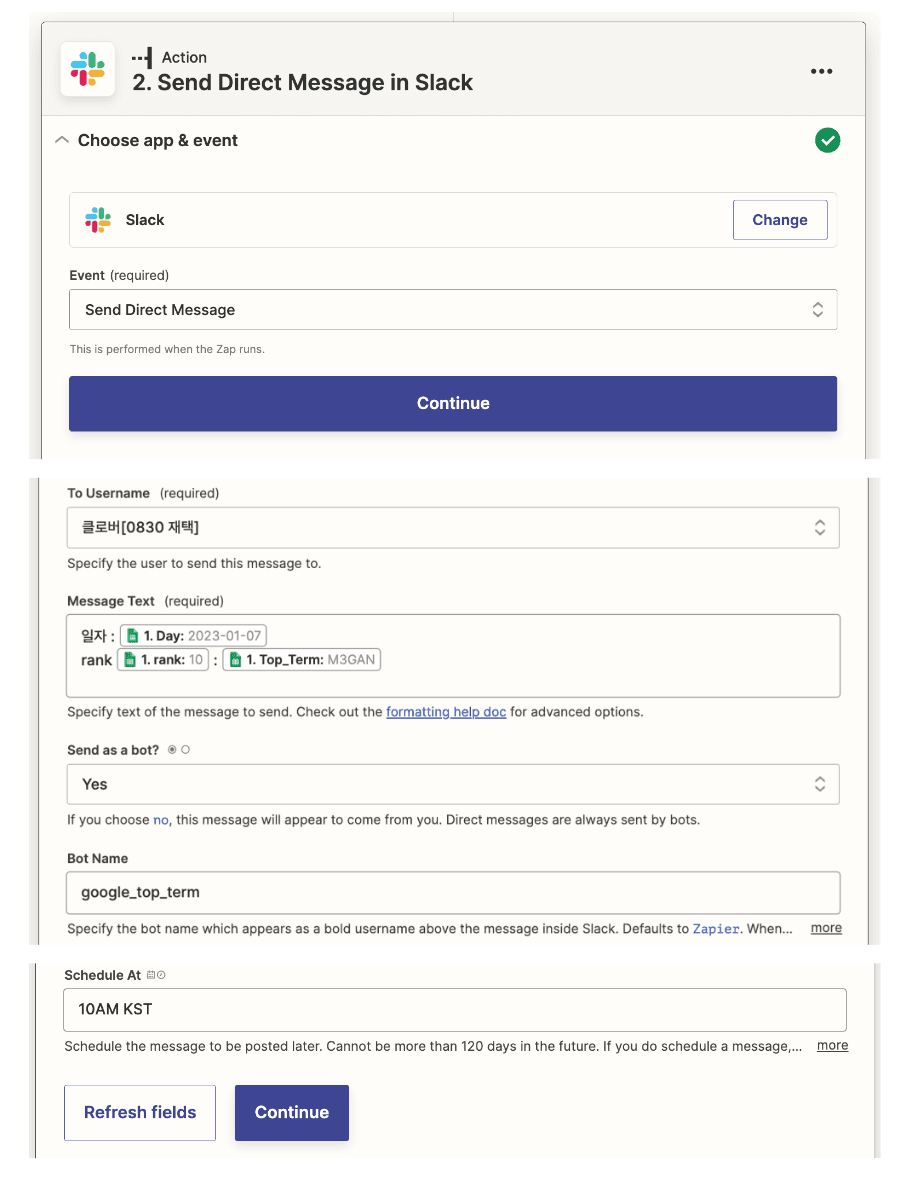
Task: Open the formatting help doc link
Action: [x=446, y=712]
